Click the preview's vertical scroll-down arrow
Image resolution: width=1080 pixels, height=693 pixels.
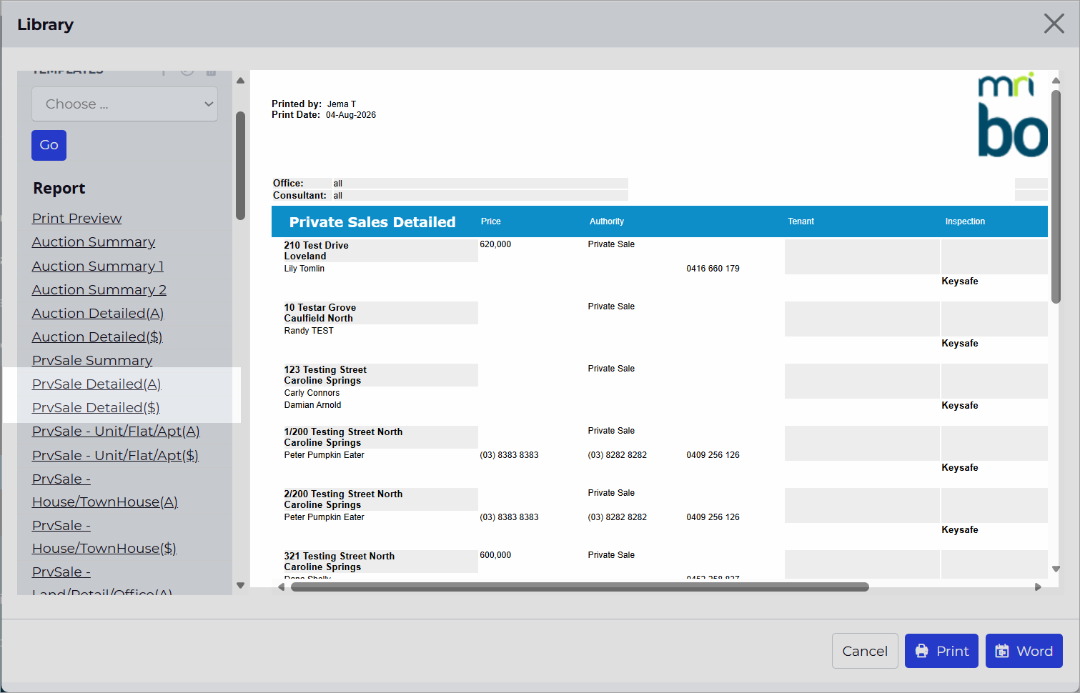[x=1056, y=569]
